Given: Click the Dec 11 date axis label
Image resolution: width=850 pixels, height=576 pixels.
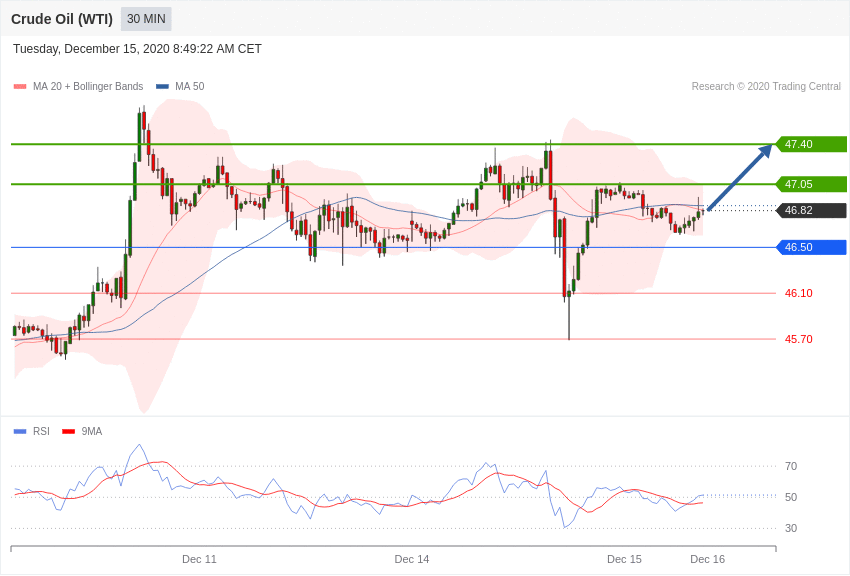Looking at the screenshot, I should (x=199, y=559).
